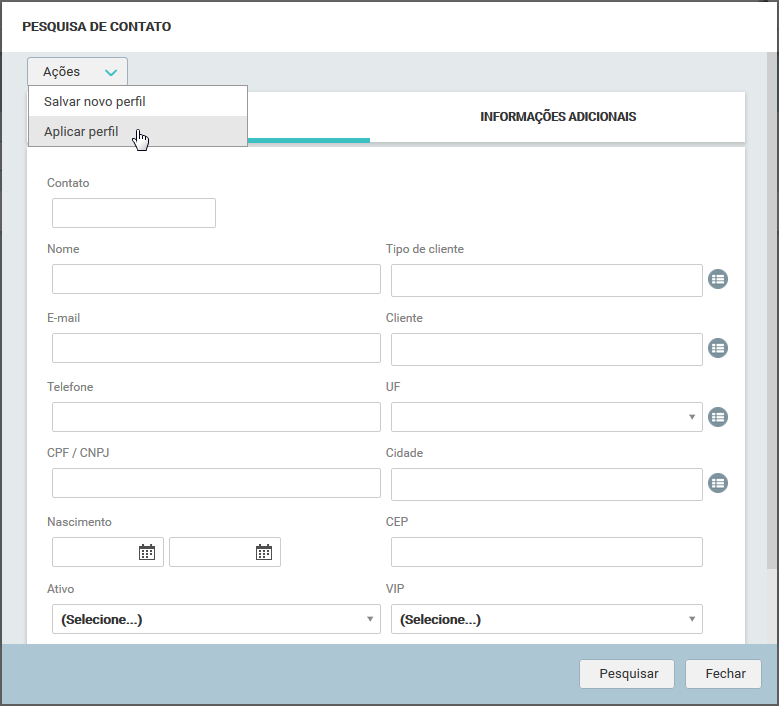This screenshot has width=779, height=706.
Task: Click the Fechar button
Action: [x=723, y=674]
